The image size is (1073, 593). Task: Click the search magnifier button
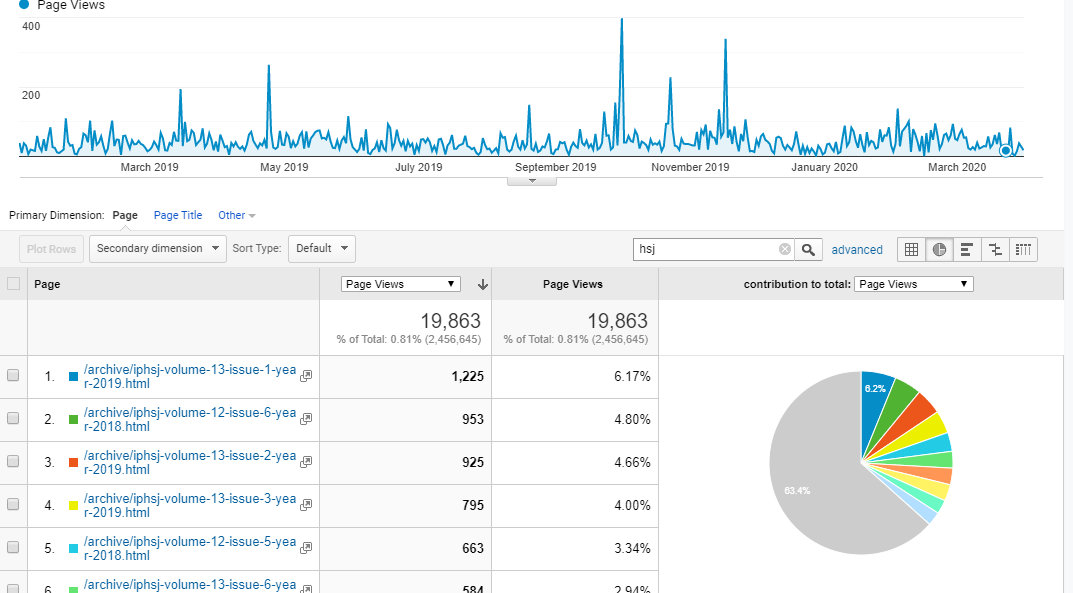[810, 249]
